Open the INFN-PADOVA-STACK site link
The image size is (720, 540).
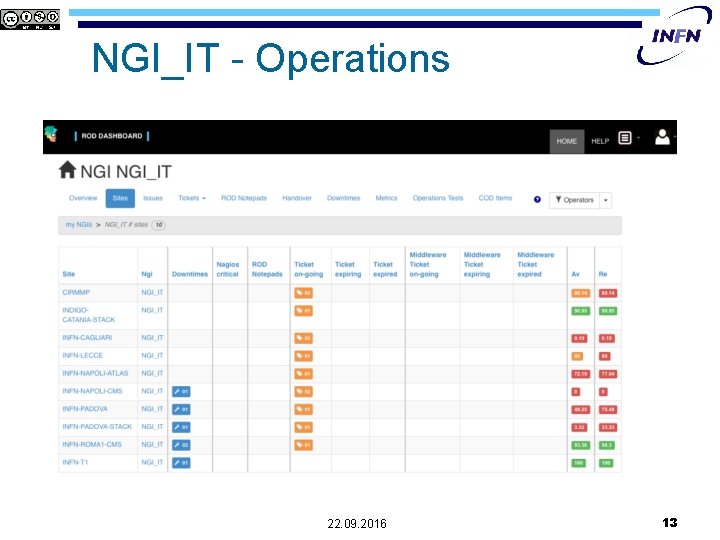click(97, 427)
